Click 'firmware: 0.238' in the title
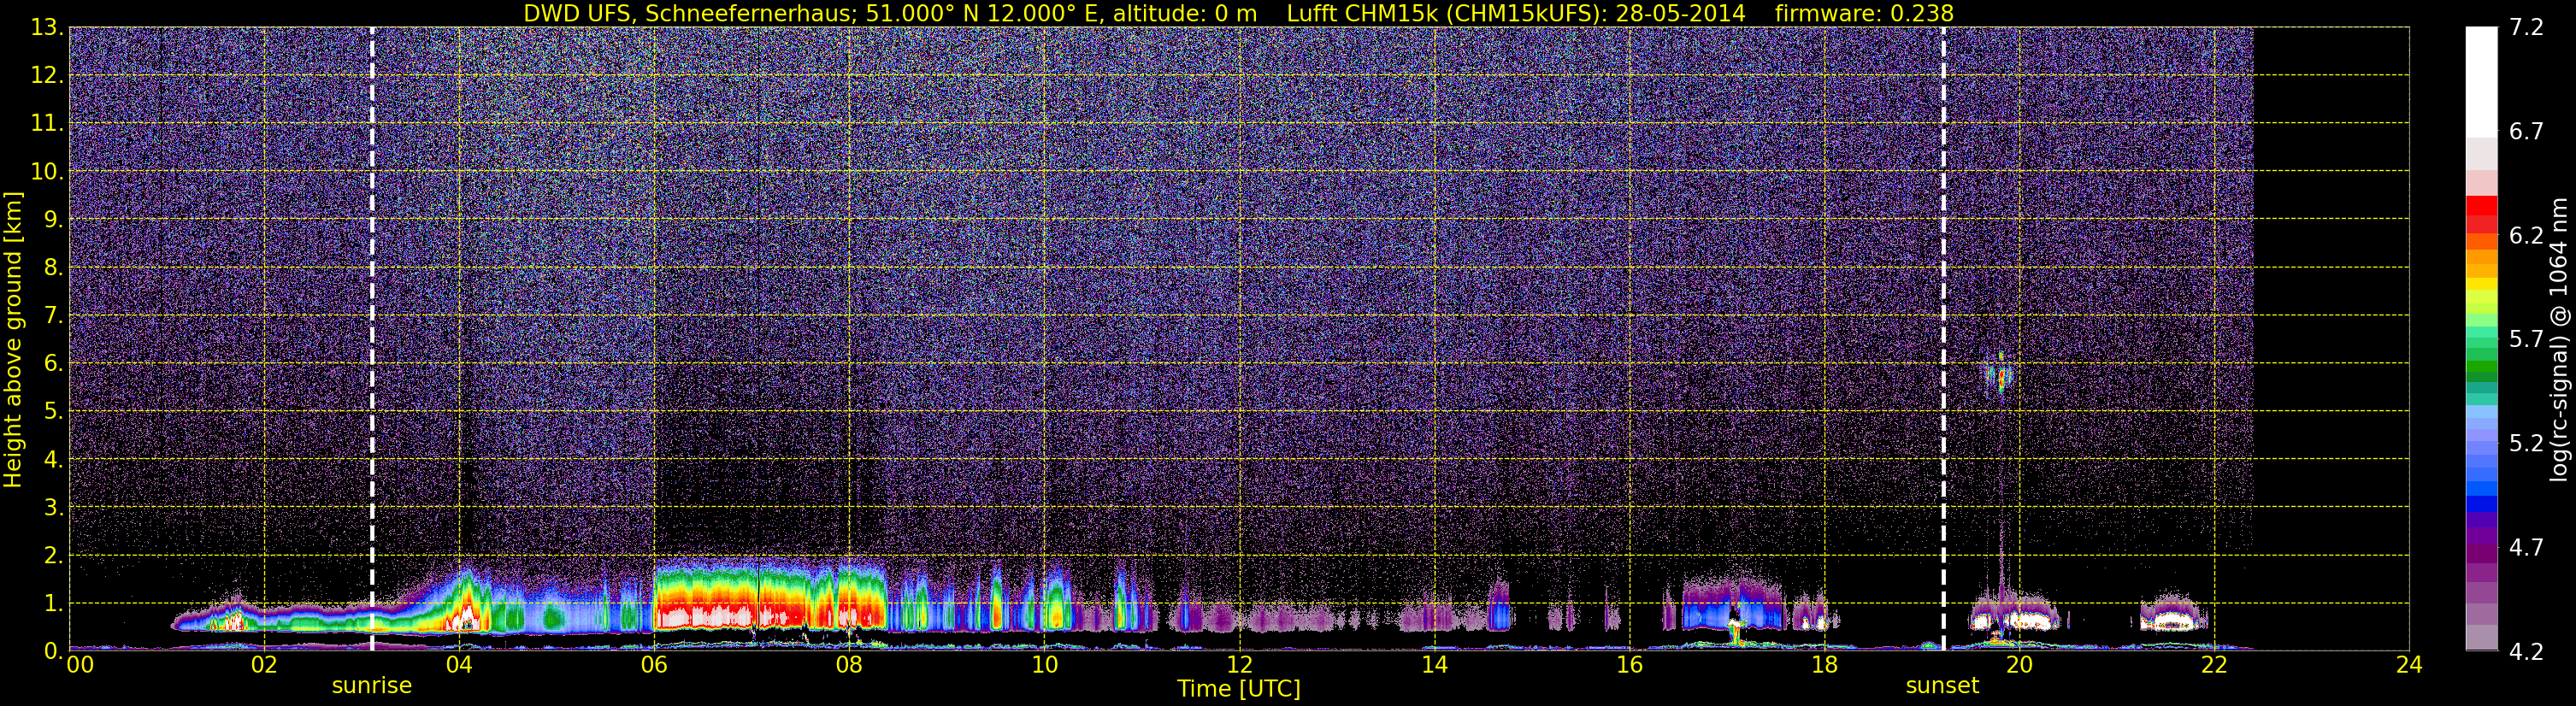 tap(1864, 13)
